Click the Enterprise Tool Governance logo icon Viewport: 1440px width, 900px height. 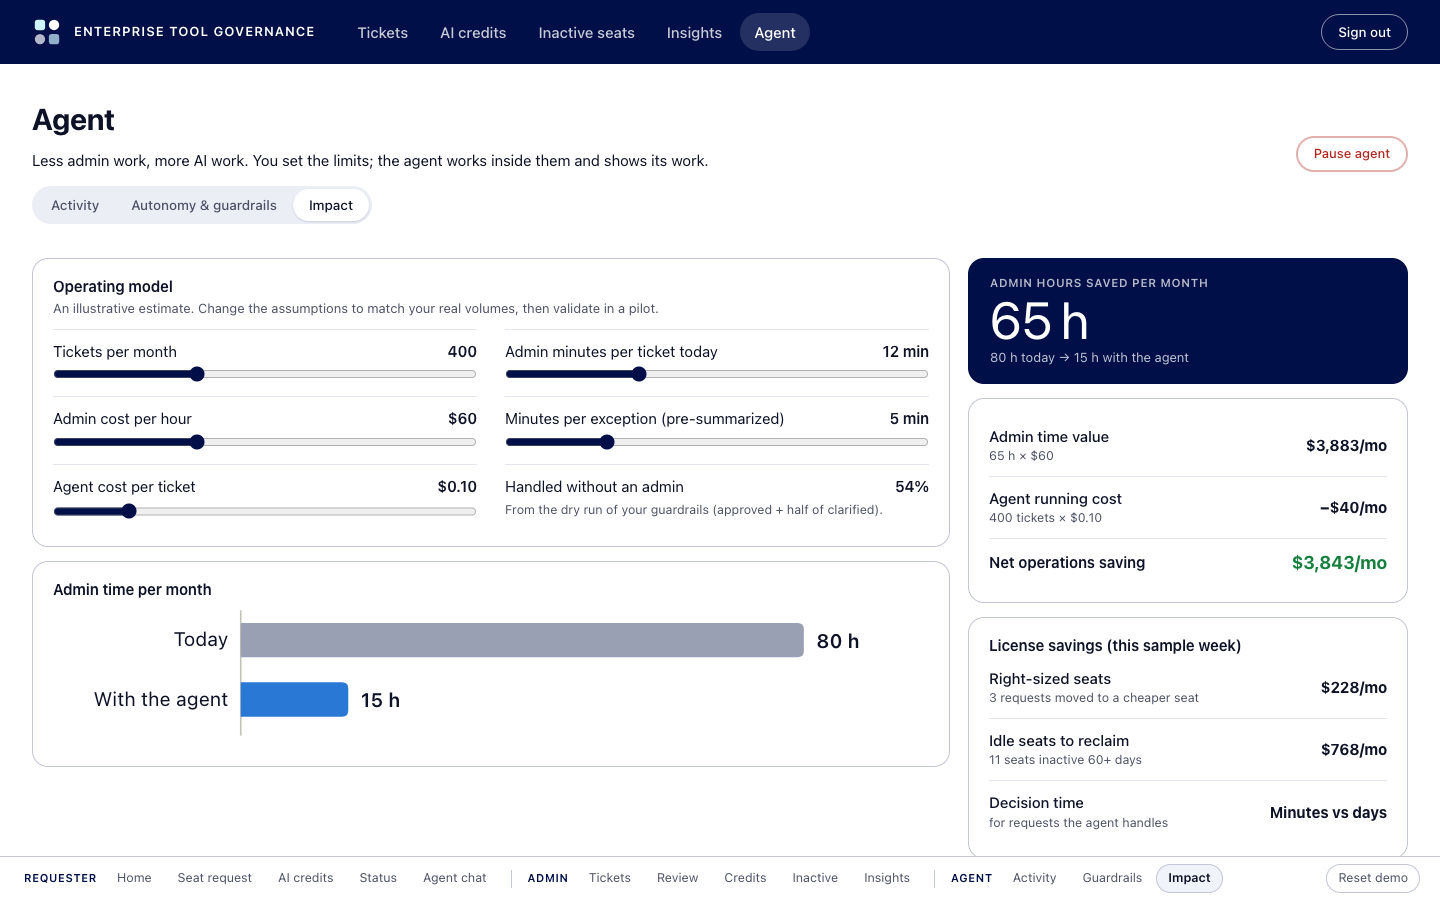47,32
